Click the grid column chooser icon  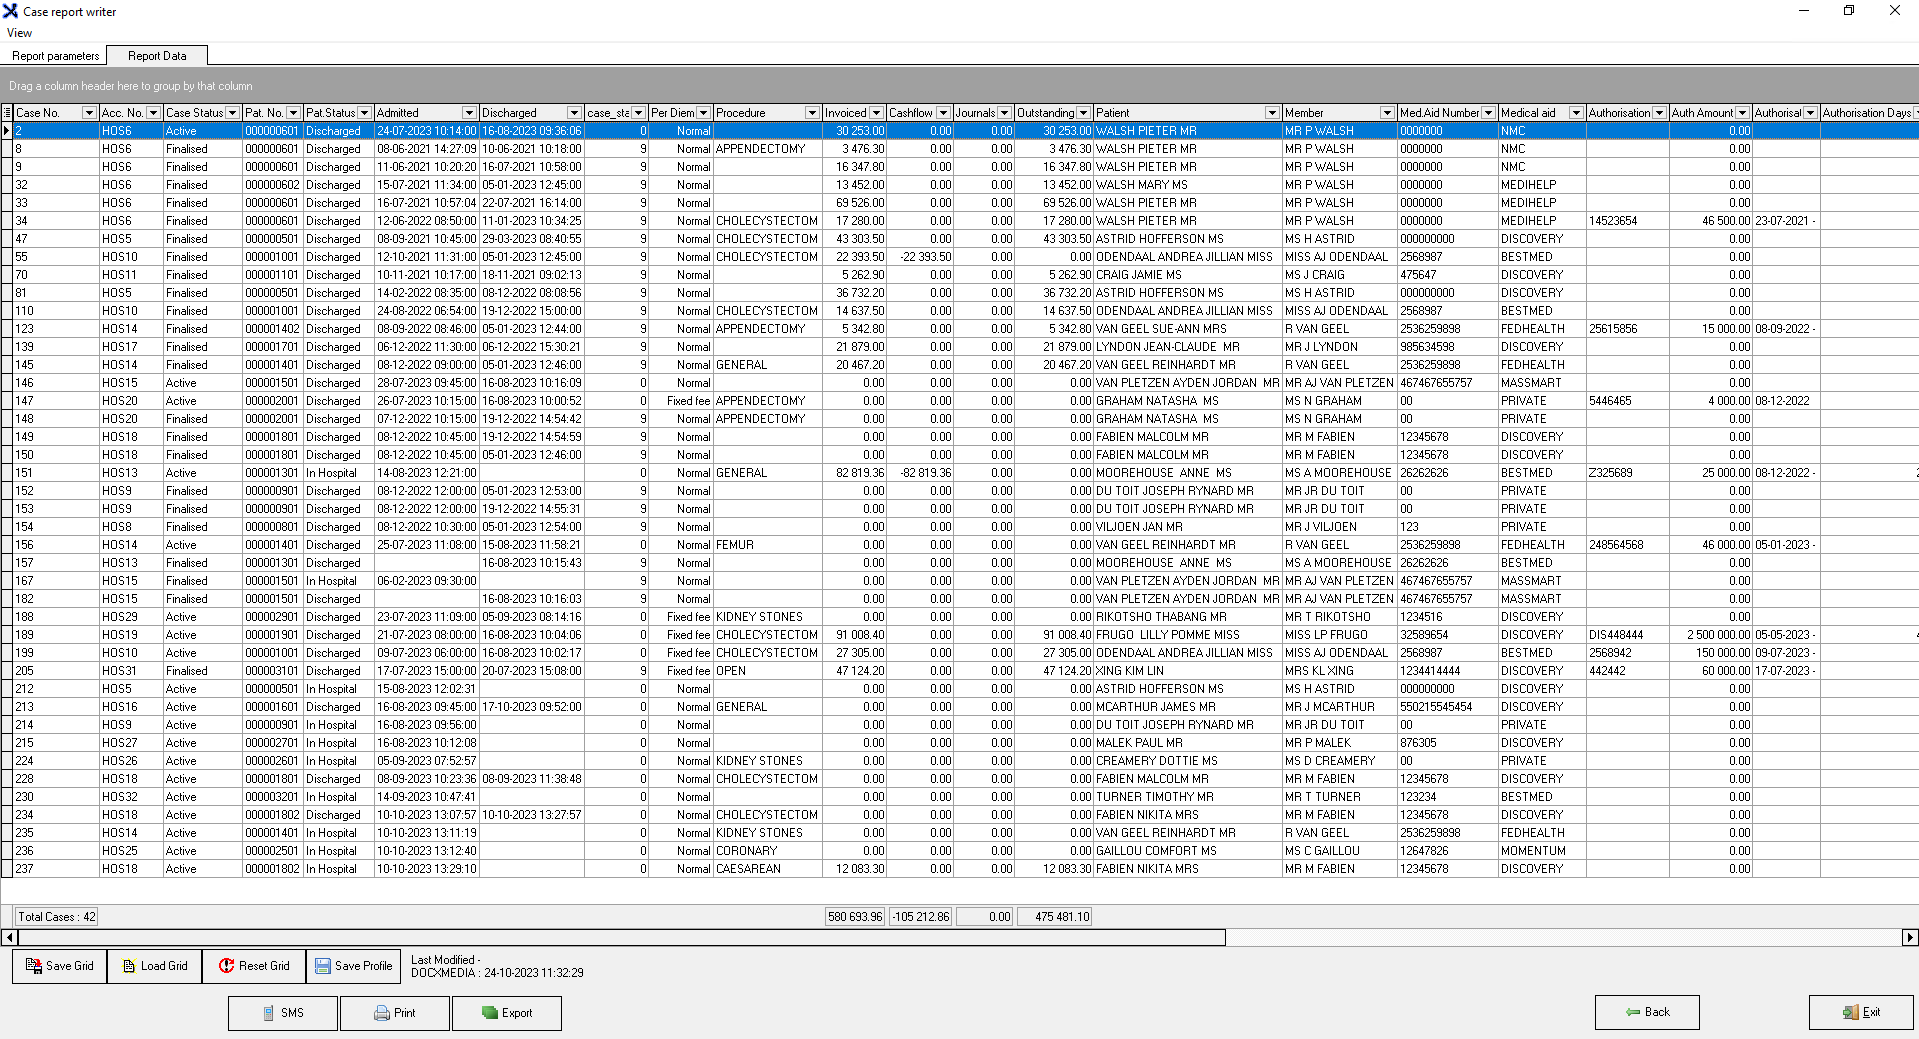point(7,113)
